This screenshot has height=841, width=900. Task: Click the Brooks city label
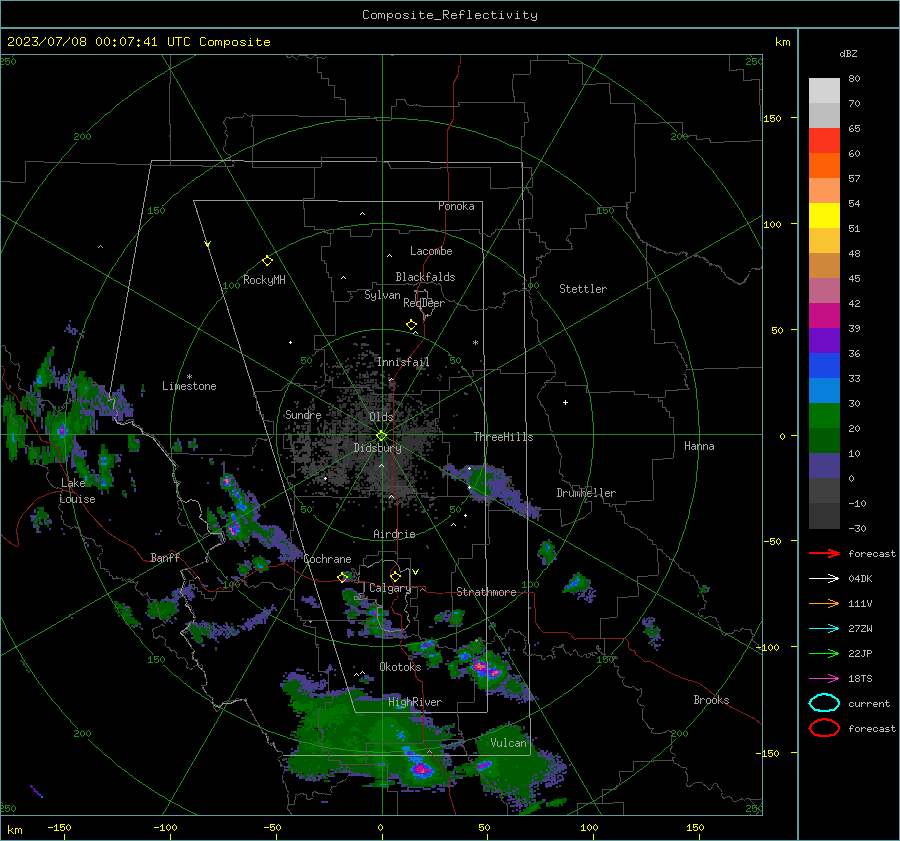711,700
